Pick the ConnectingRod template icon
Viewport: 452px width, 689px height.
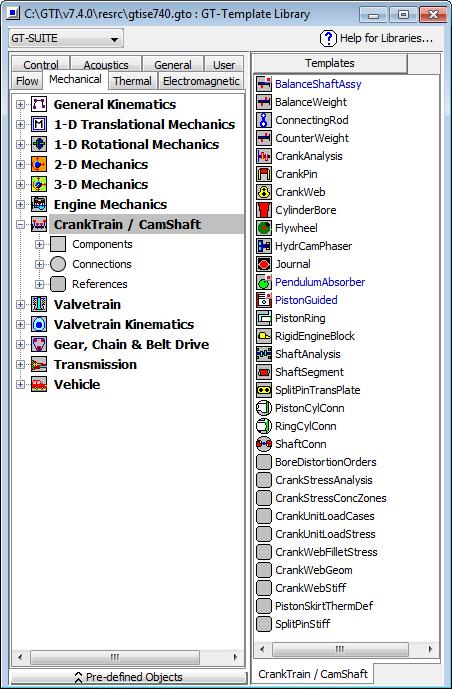[264, 120]
